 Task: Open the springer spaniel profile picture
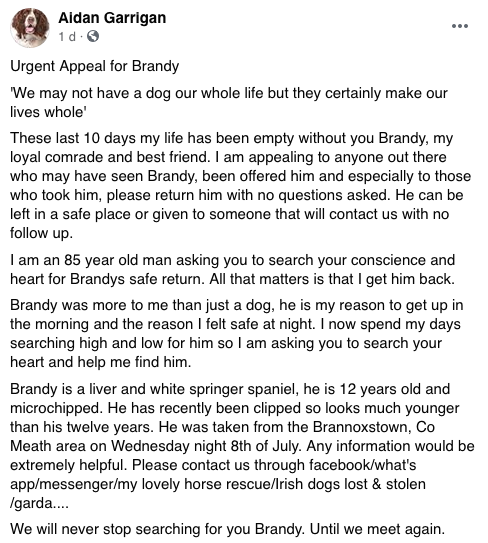30,27
